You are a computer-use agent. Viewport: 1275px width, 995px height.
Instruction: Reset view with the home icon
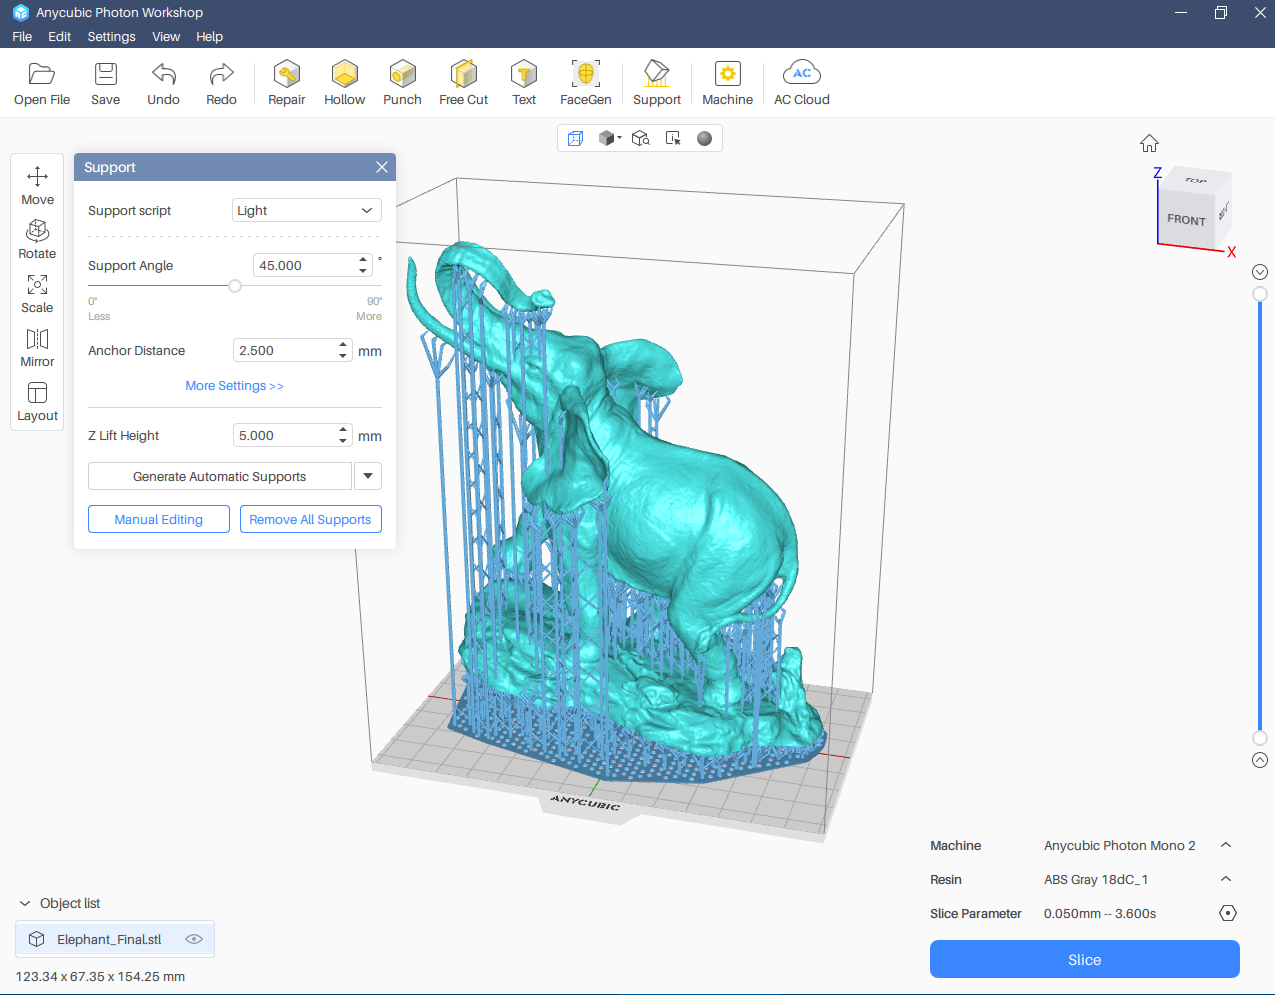1149,143
